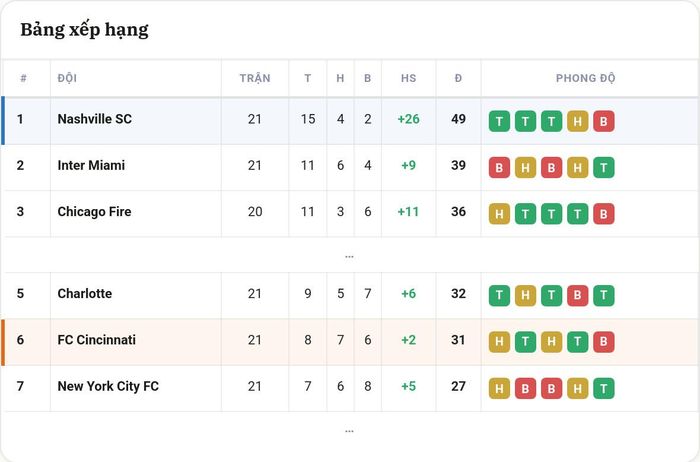Click Inter Miami's green T form badge
Image resolution: width=700 pixels, height=462 pixels.
click(x=604, y=167)
